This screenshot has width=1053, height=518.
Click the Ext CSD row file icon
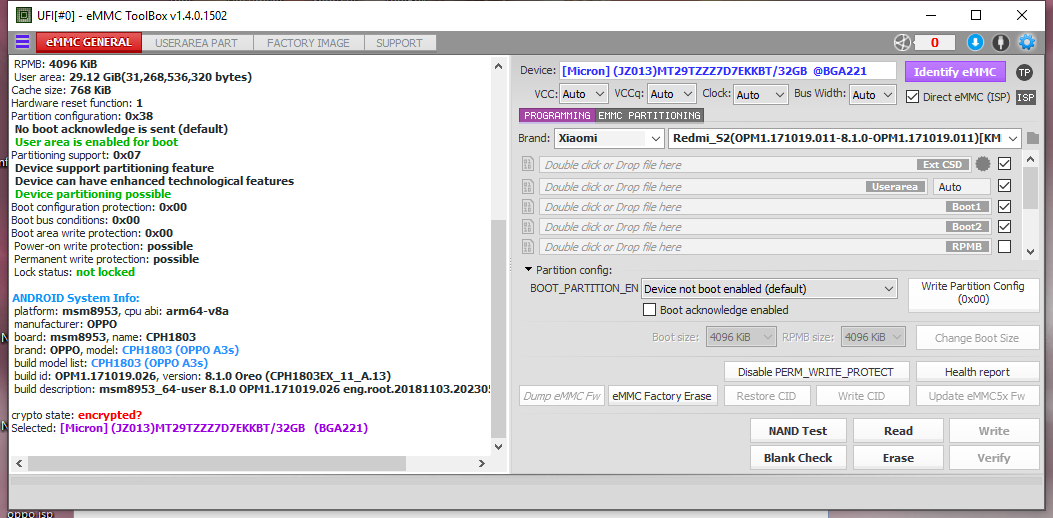pyautogui.click(x=528, y=165)
